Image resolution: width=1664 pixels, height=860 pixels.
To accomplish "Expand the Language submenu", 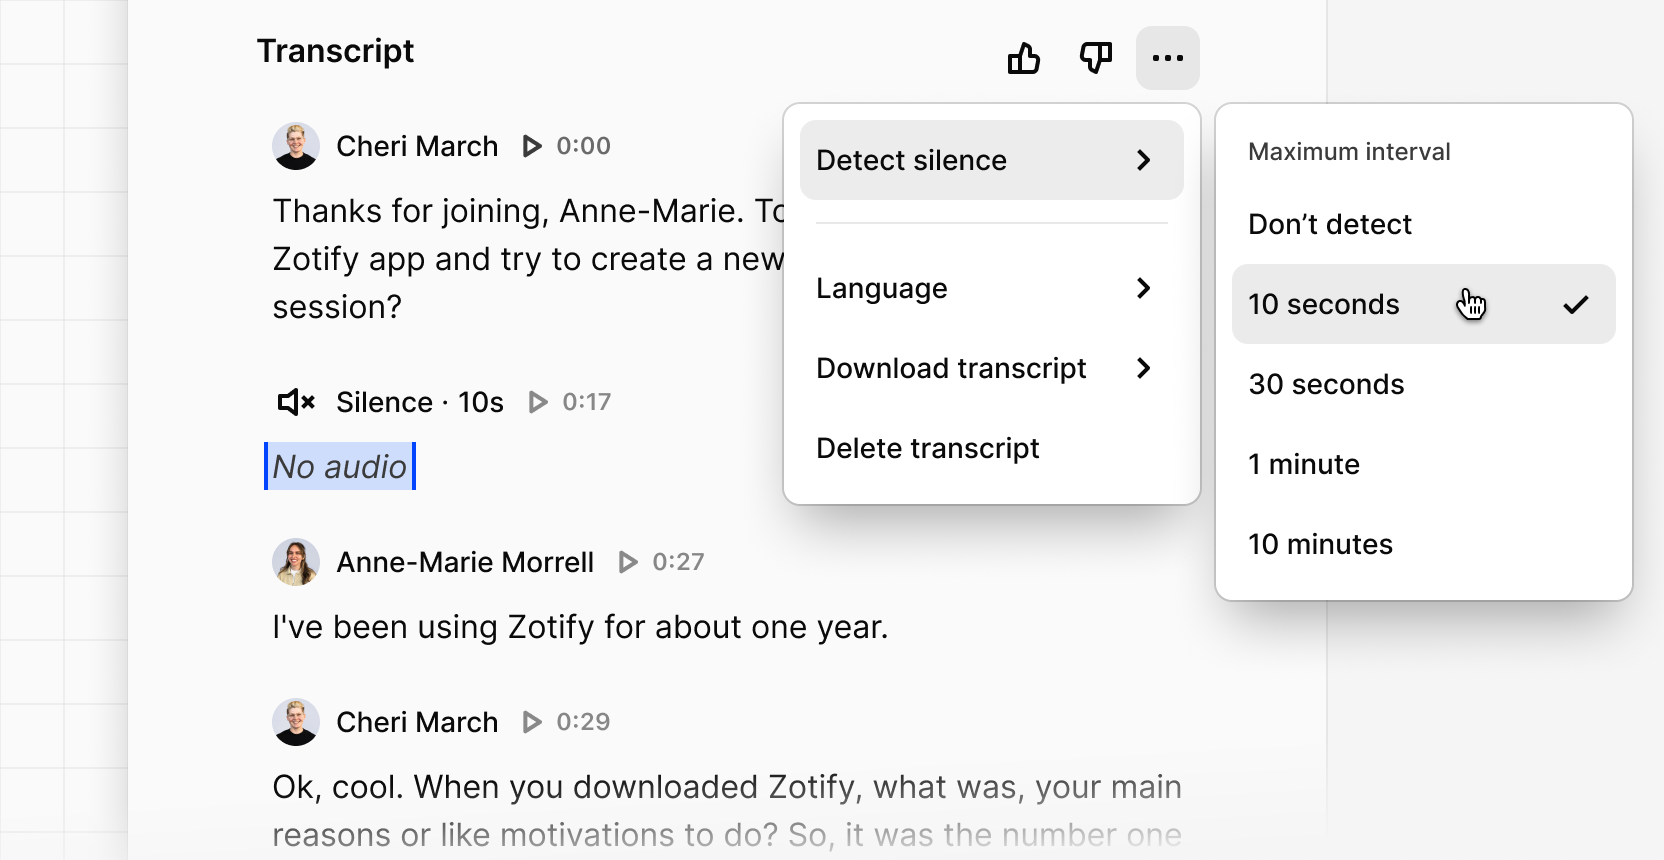I will [882, 288].
